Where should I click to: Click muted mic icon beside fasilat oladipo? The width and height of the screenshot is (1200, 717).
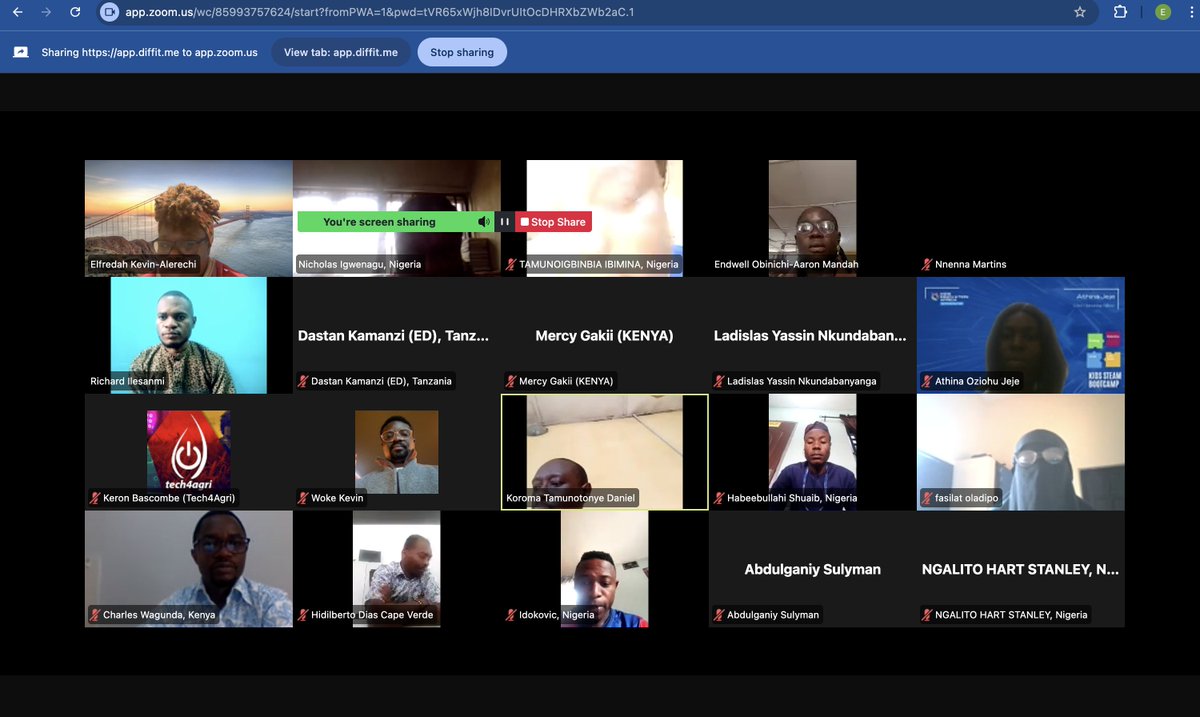[x=927, y=498]
